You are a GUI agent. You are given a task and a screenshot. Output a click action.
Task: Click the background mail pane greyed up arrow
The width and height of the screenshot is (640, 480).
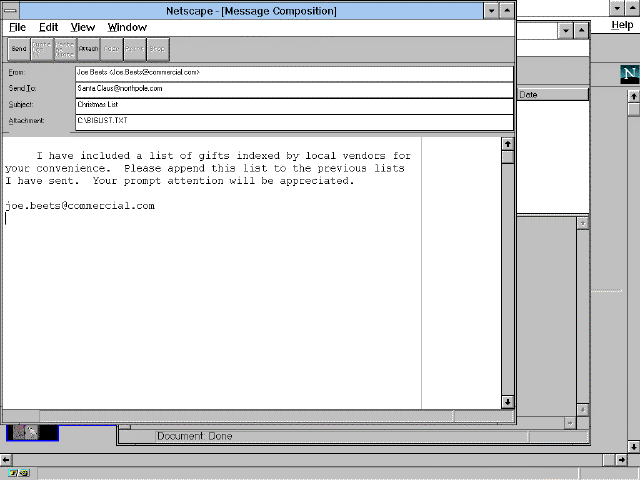click(582, 223)
